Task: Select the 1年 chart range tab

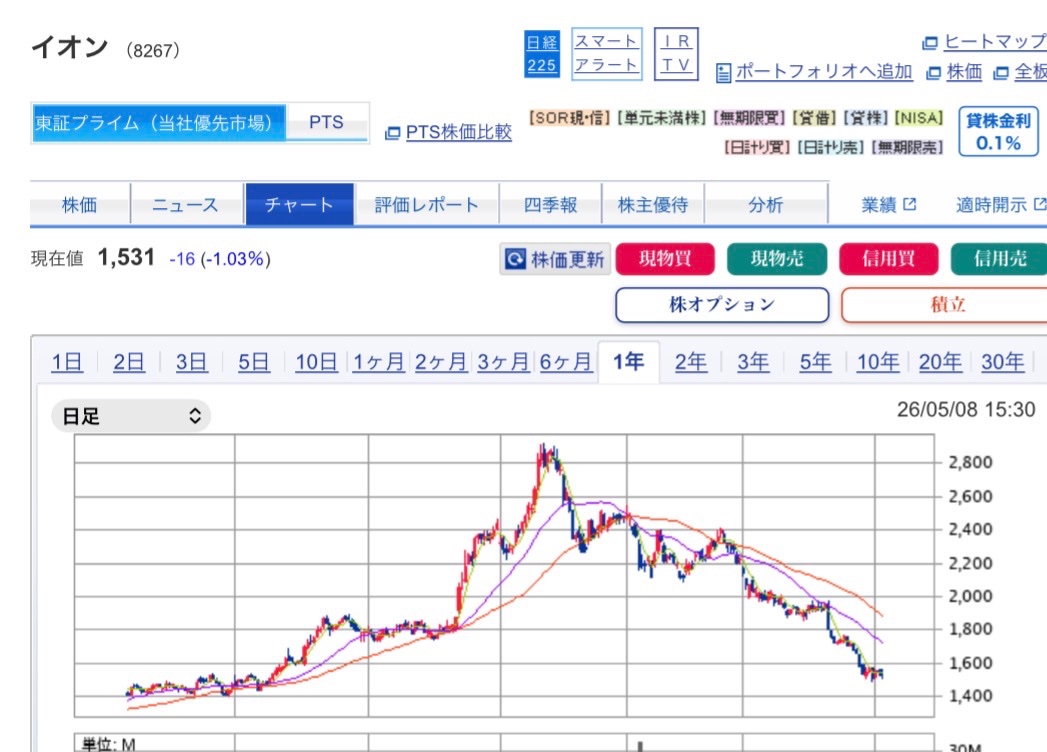Action: click(x=628, y=362)
